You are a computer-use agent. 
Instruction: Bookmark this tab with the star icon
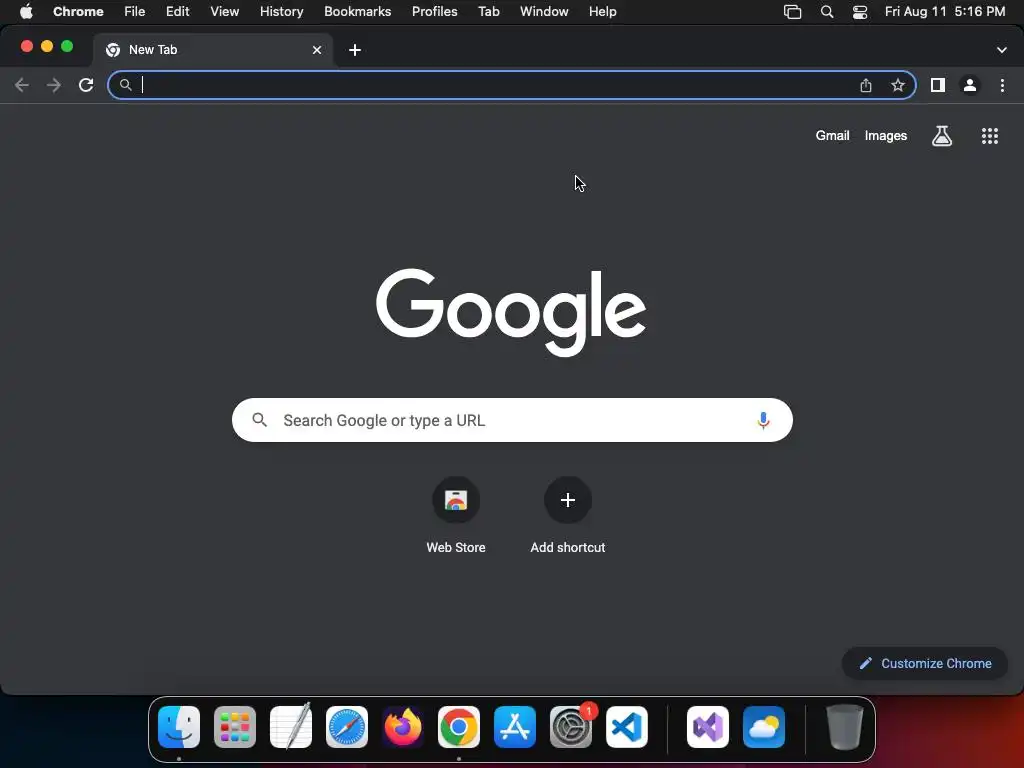click(898, 85)
